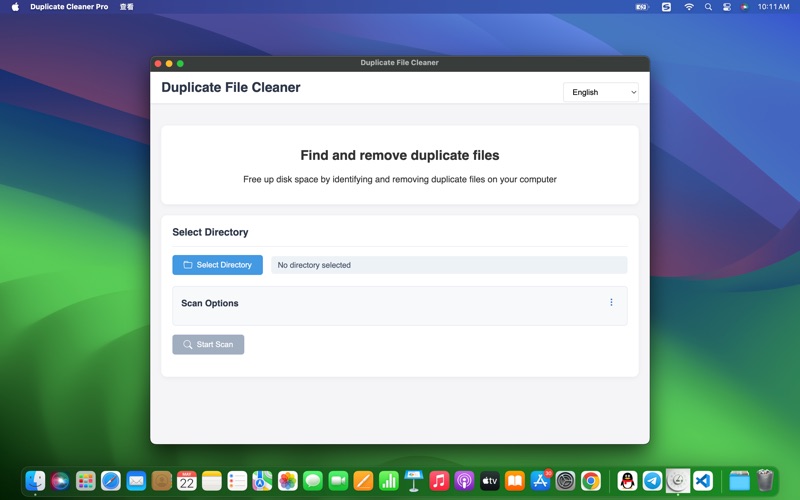The width and height of the screenshot is (800, 500).
Task: Open the Apple menu
Action: 15,7
